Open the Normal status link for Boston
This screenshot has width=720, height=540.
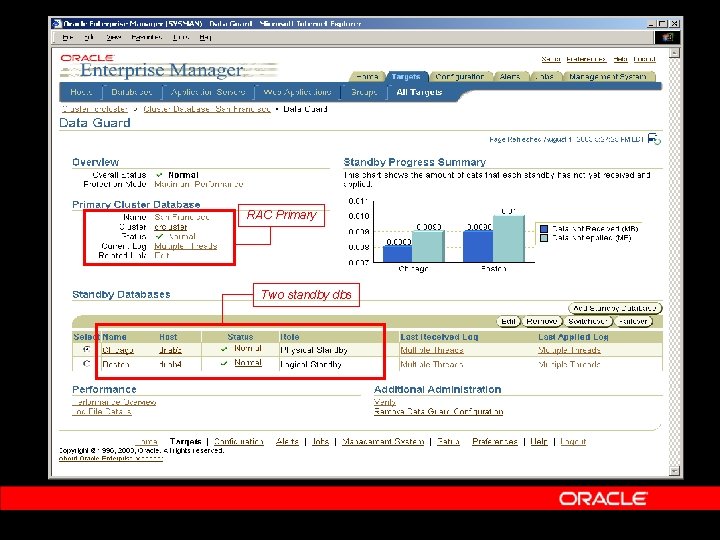(248, 363)
